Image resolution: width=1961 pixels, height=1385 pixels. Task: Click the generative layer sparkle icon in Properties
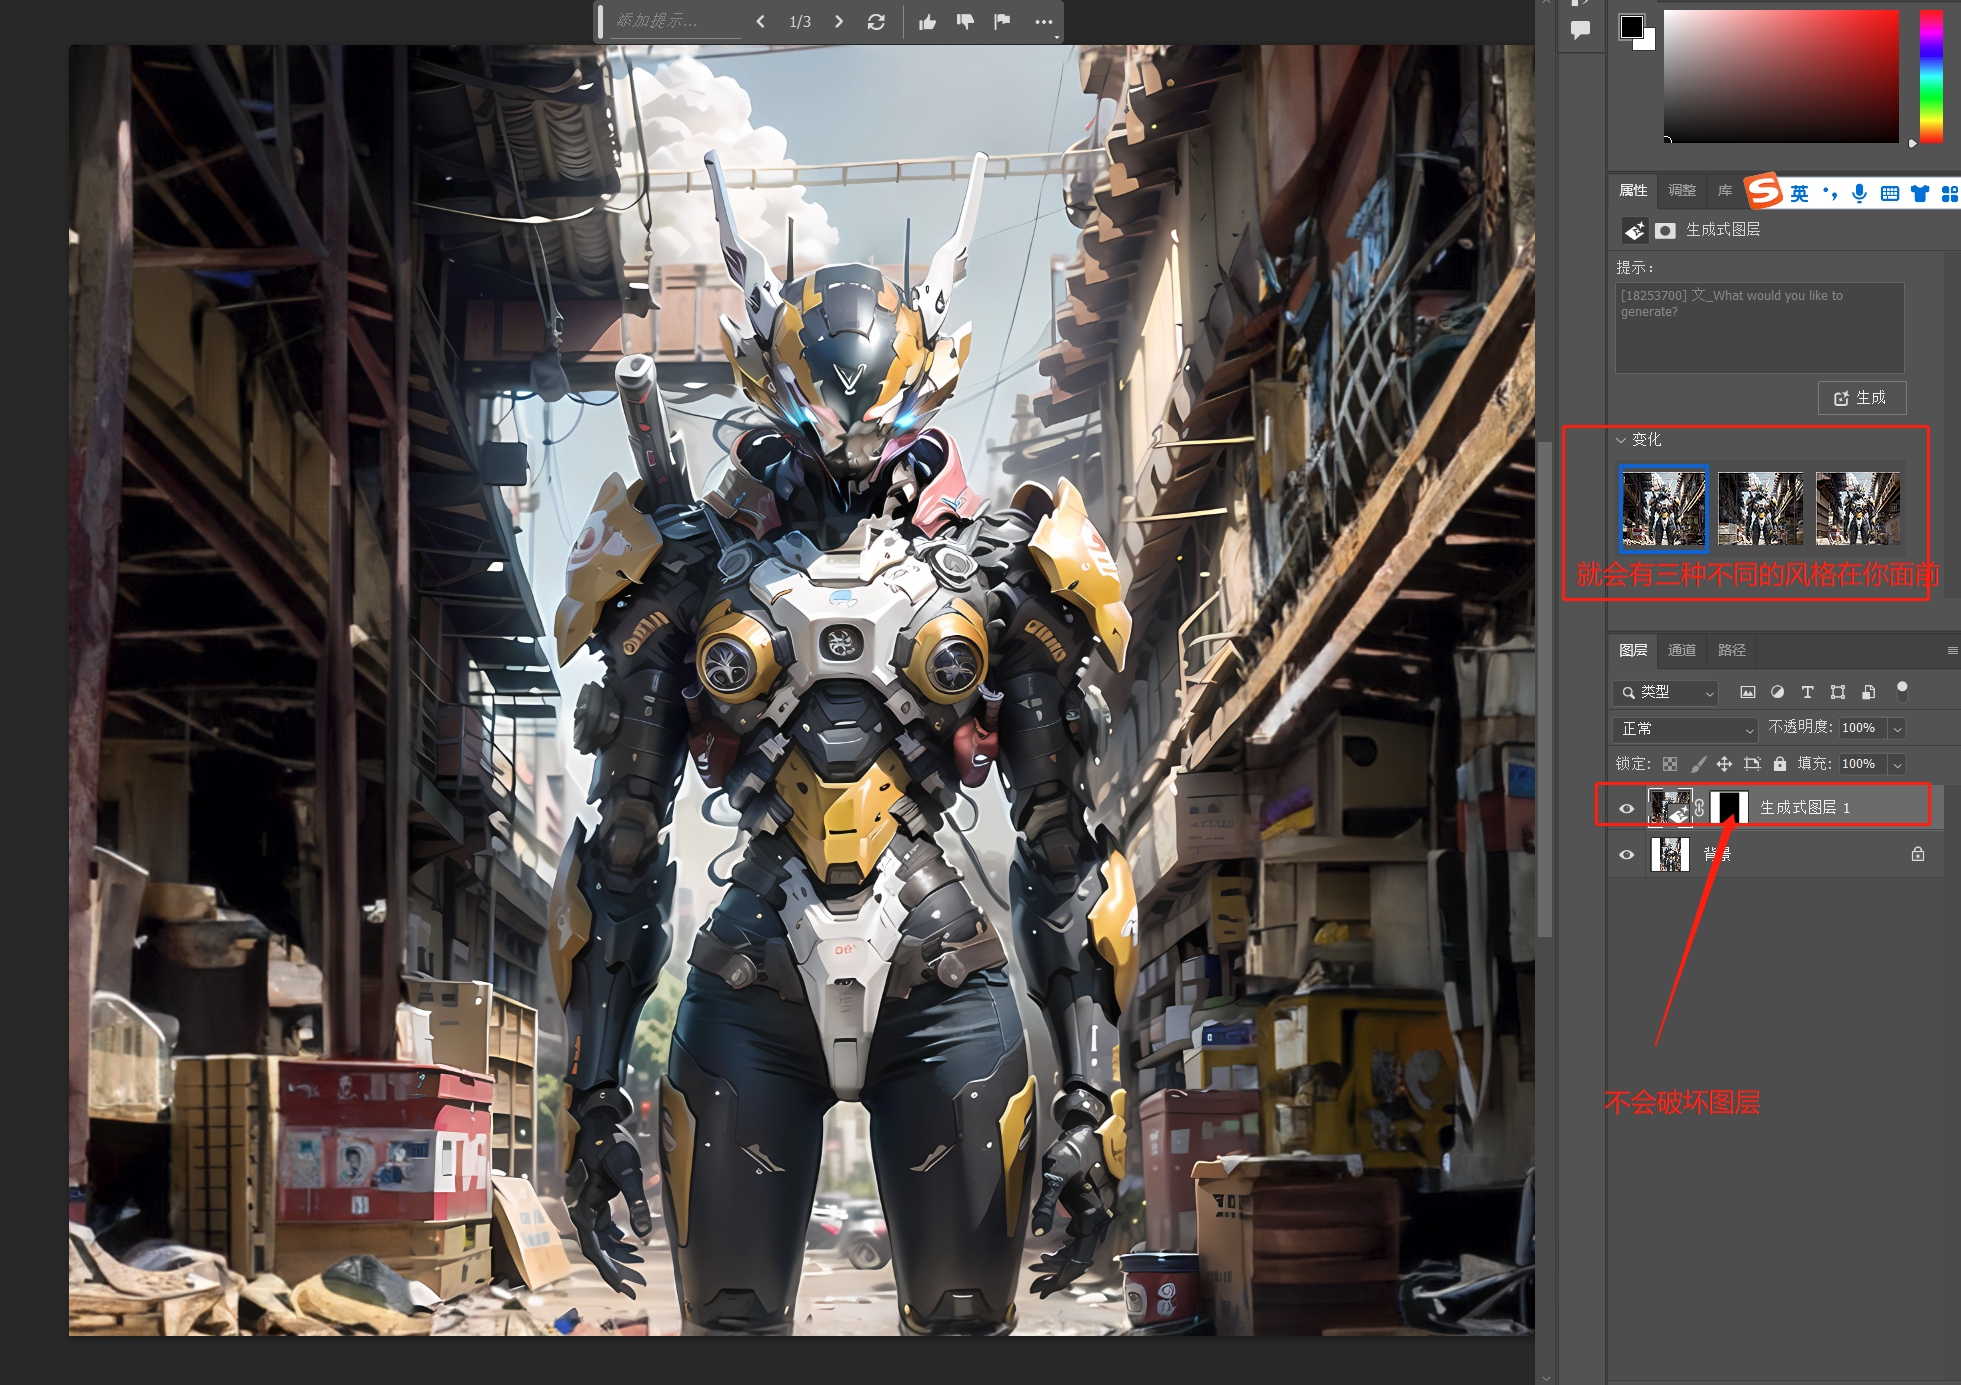tap(1634, 231)
